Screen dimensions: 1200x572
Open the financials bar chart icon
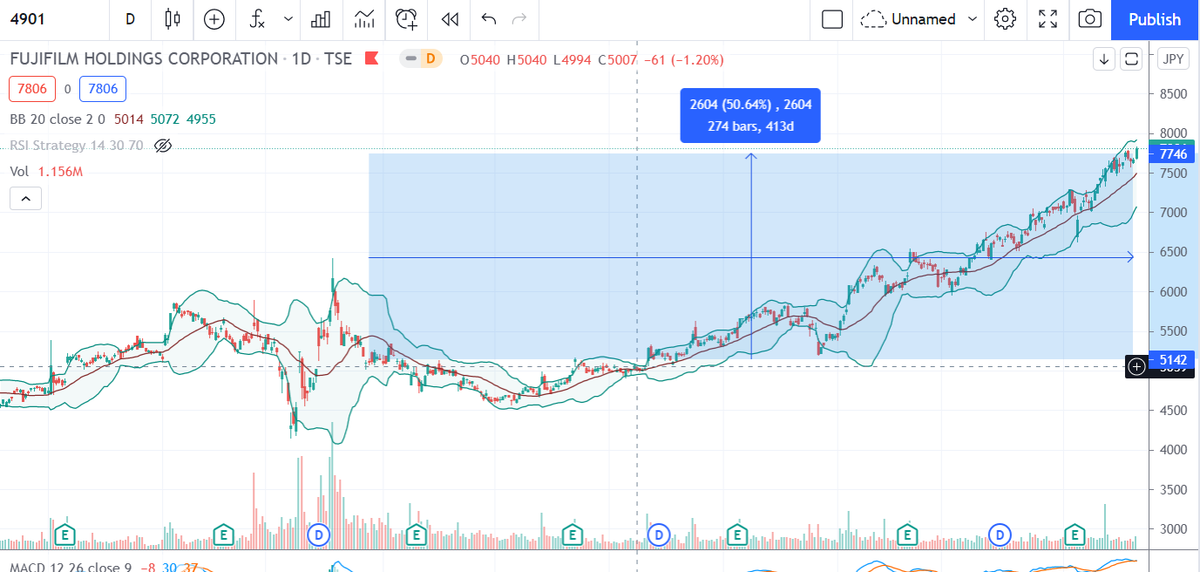click(321, 19)
